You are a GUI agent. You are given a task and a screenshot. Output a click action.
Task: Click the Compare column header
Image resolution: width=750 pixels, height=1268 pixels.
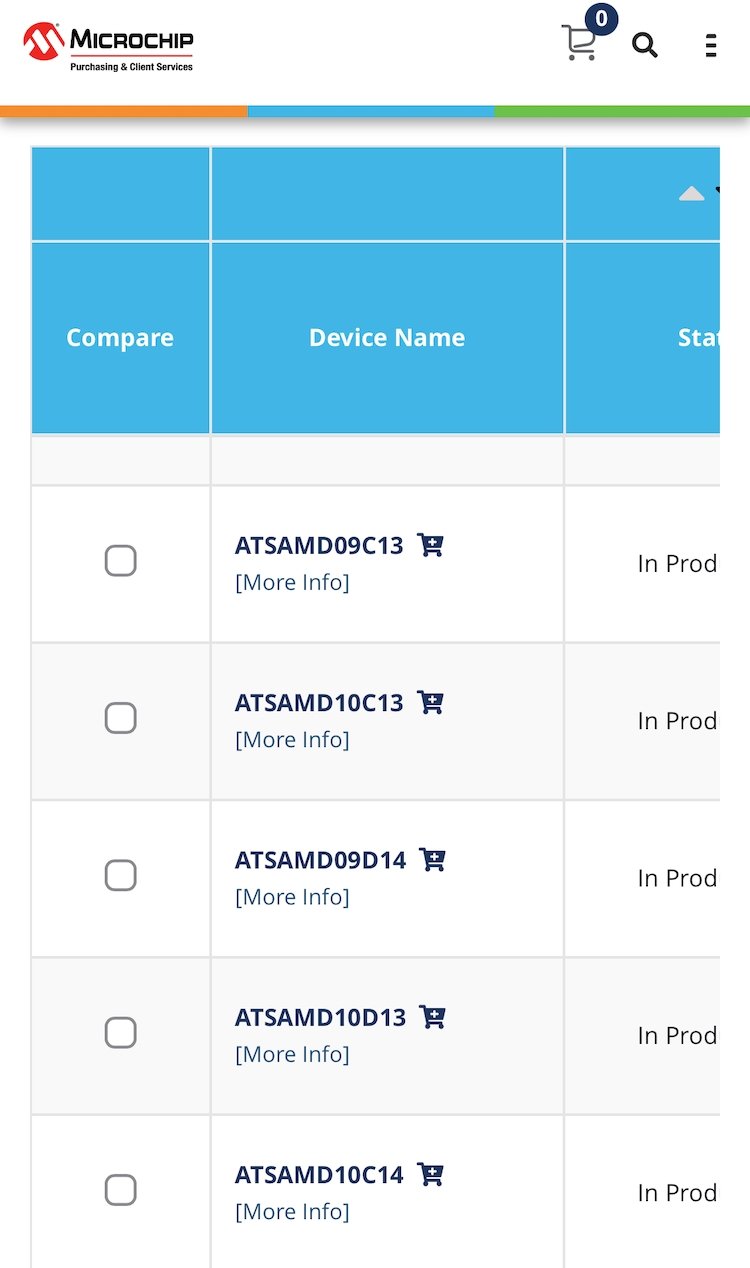120,338
